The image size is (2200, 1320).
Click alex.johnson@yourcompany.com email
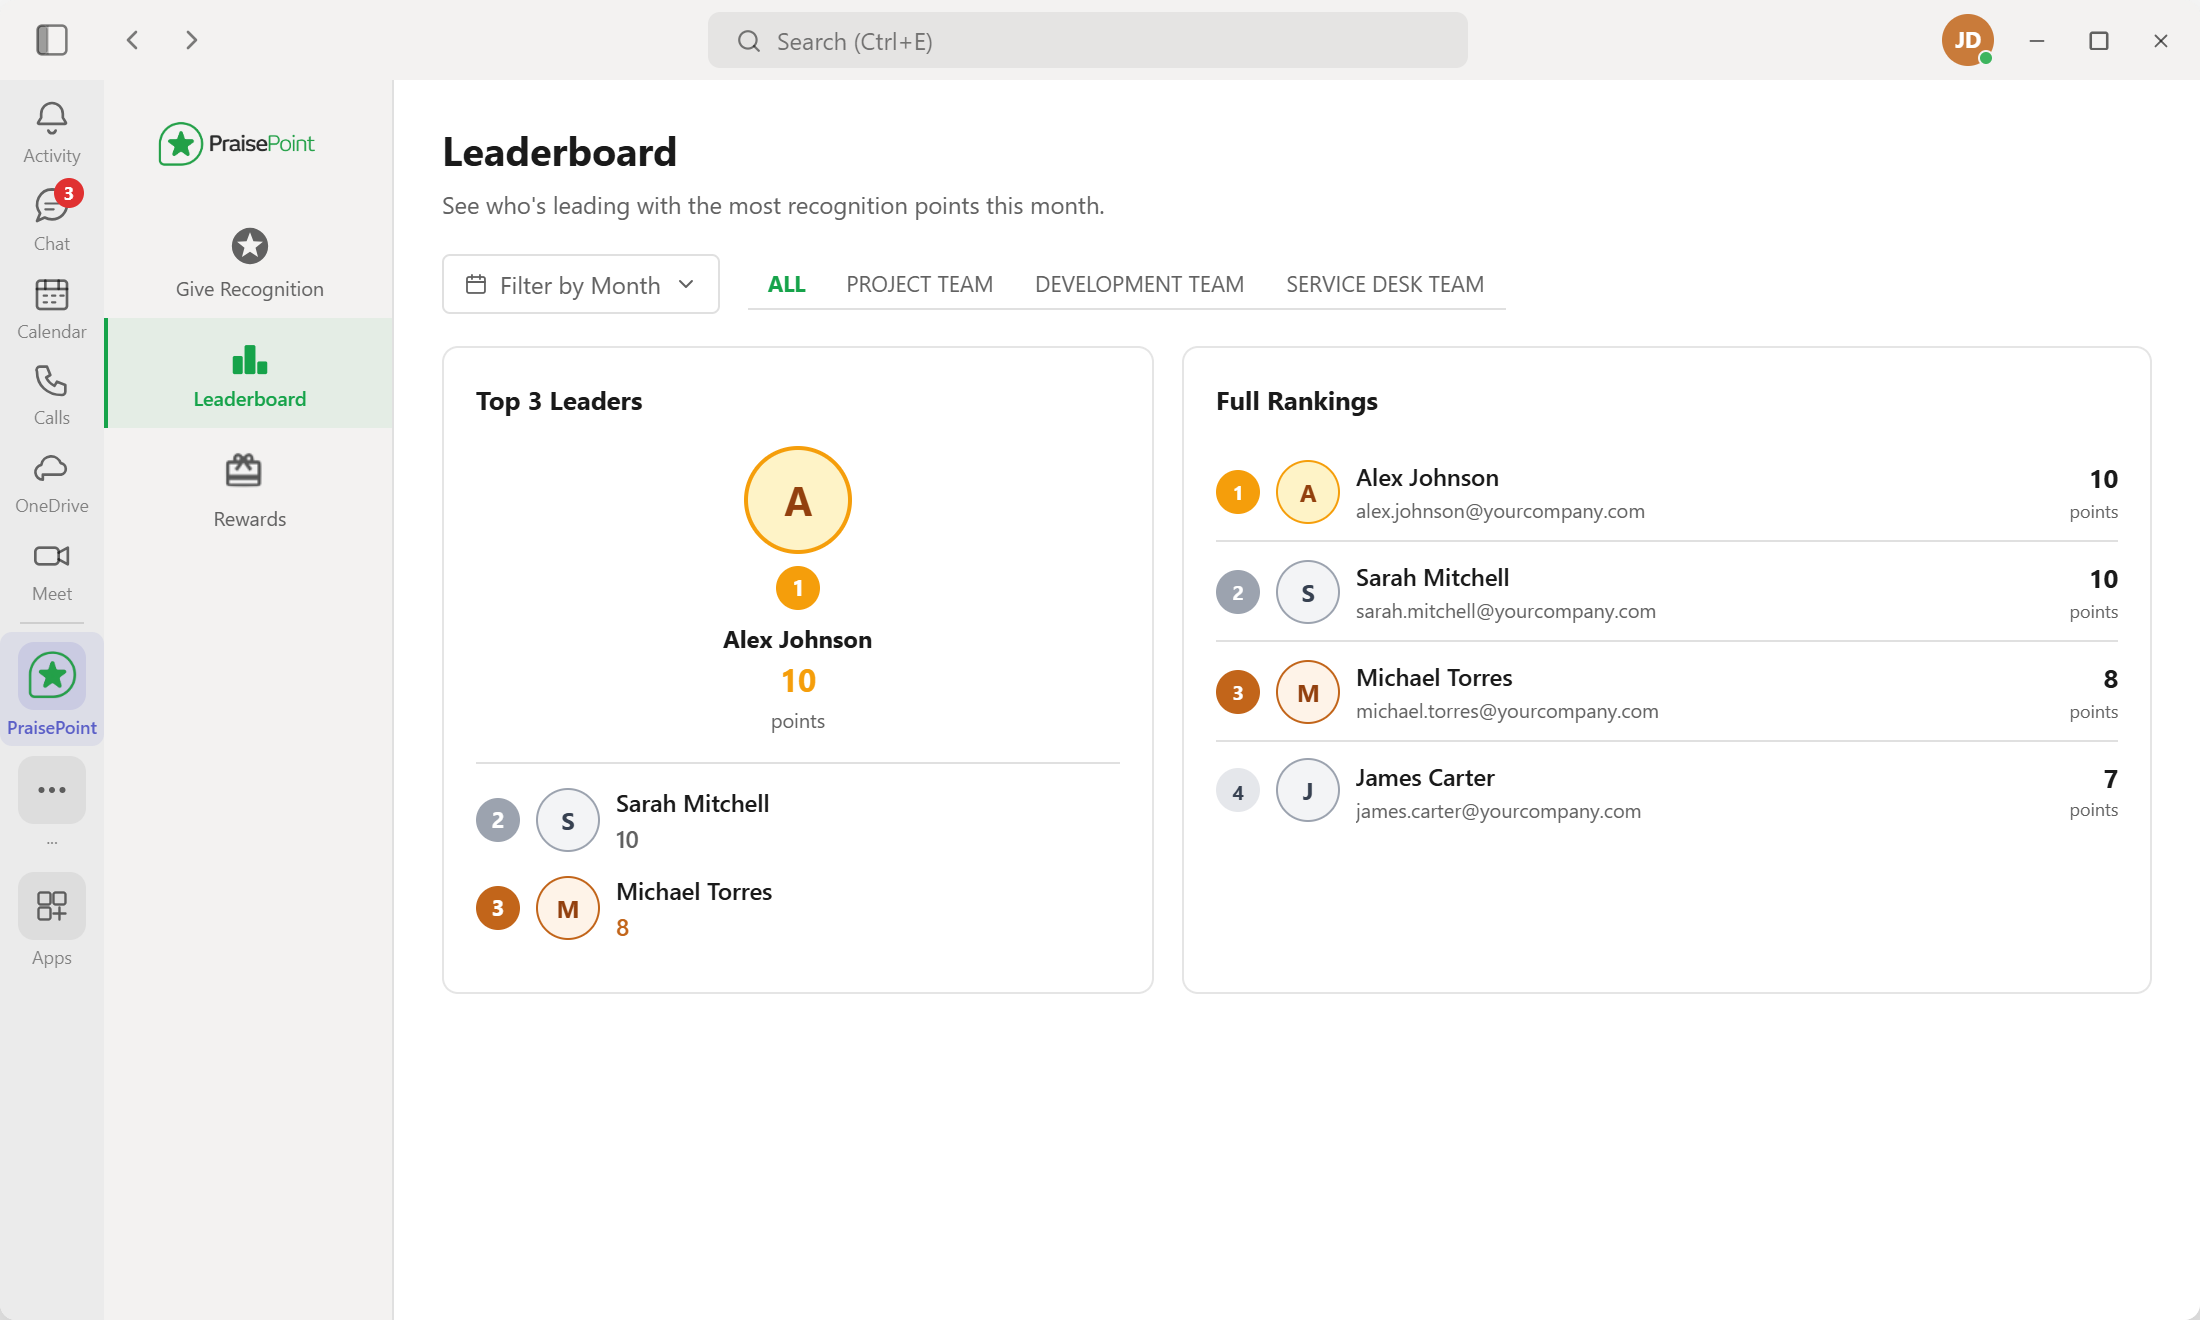pyautogui.click(x=1500, y=511)
